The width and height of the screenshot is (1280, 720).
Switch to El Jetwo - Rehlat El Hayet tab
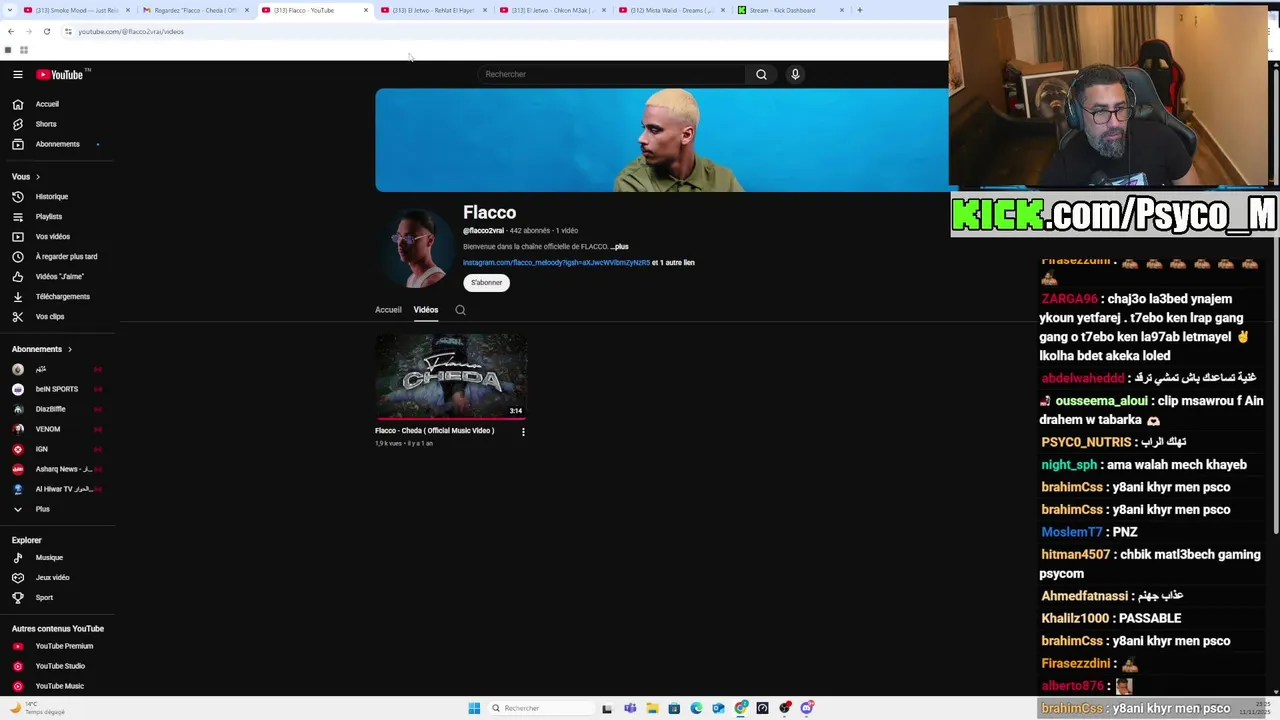433,10
